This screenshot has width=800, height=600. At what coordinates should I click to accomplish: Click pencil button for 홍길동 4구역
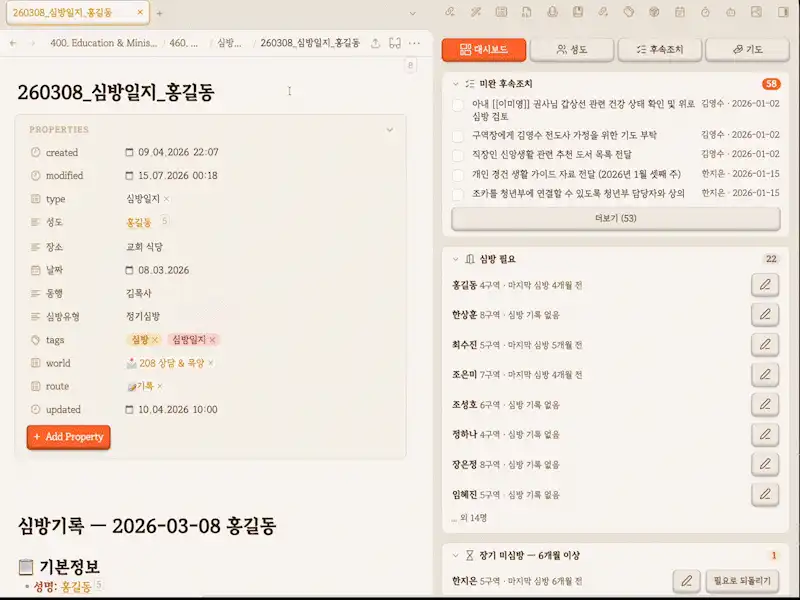pos(765,285)
